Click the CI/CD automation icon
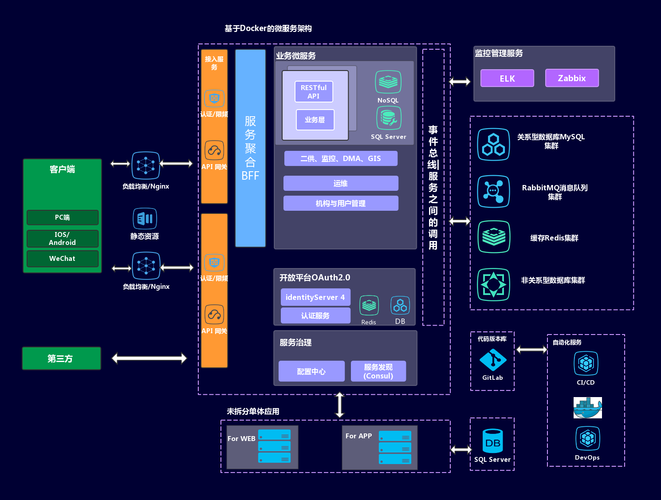 click(x=587, y=364)
